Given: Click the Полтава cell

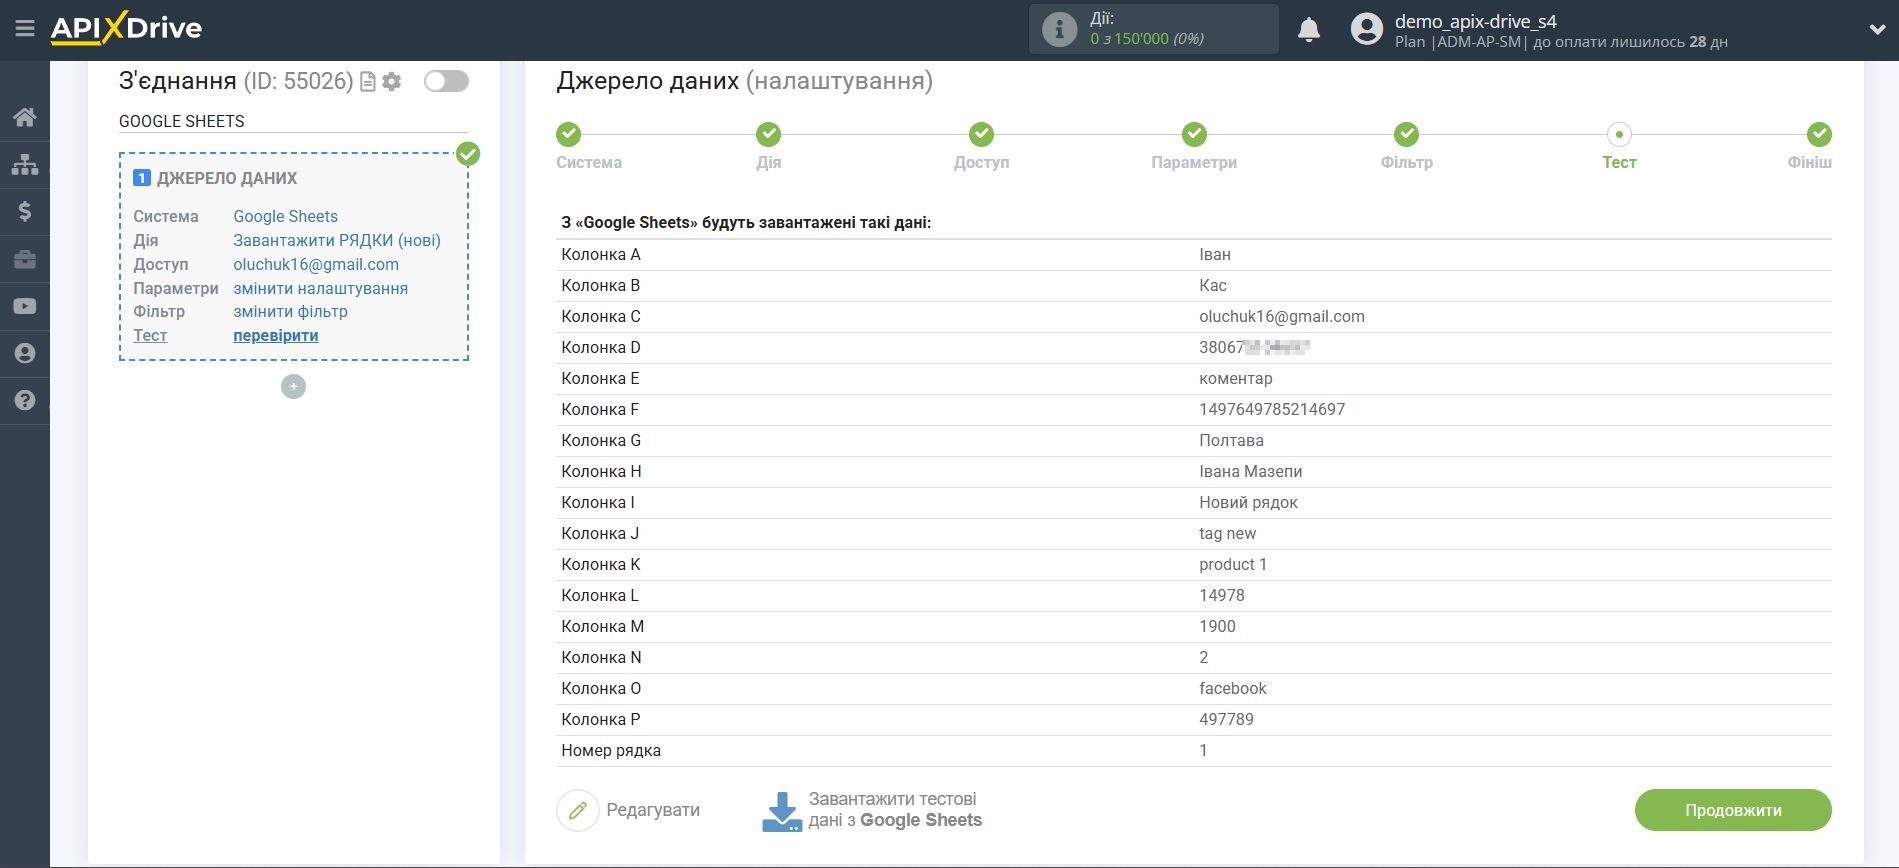Looking at the screenshot, I should pyautogui.click(x=1231, y=440).
